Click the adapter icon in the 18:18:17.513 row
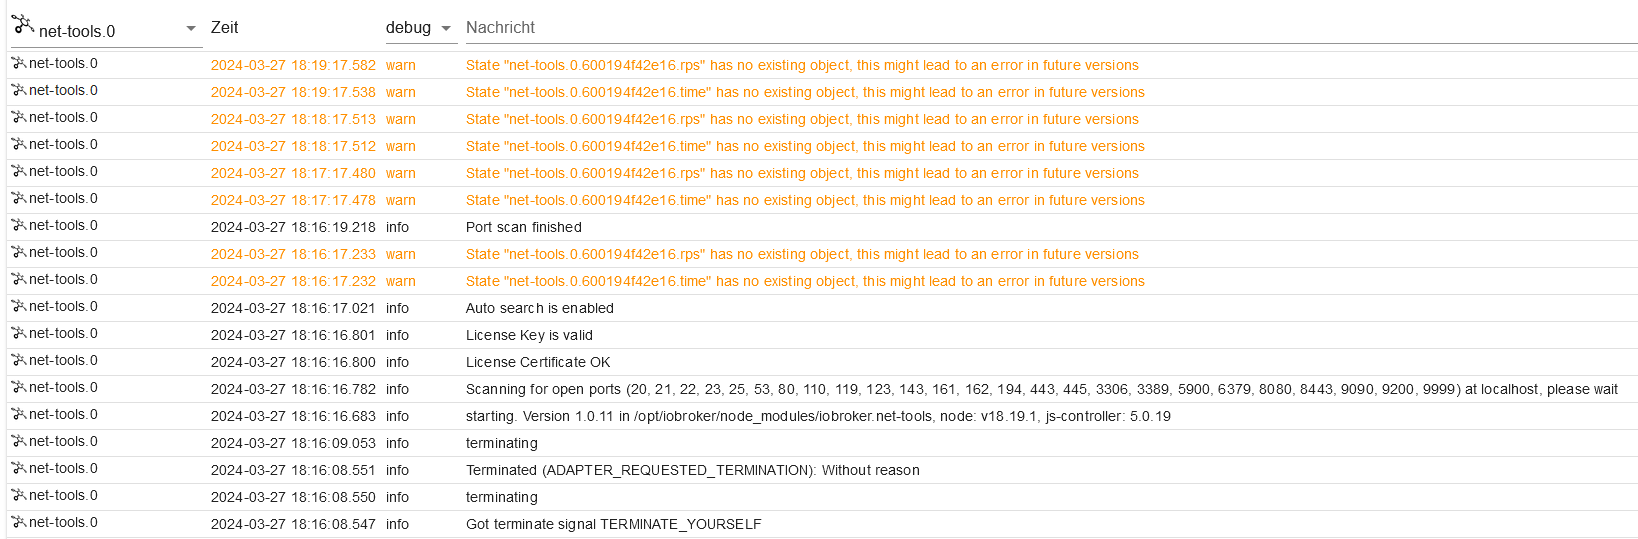Viewport: 1638px width, 539px height. [19, 117]
